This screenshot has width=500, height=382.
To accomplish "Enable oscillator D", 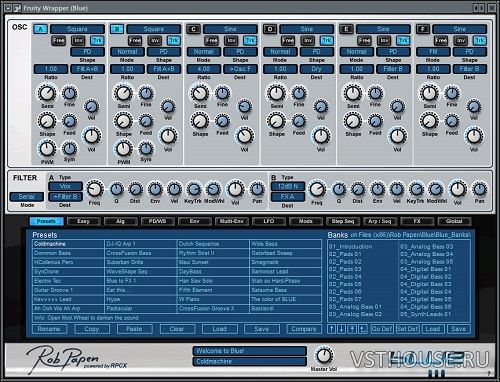I will pos(270,29).
